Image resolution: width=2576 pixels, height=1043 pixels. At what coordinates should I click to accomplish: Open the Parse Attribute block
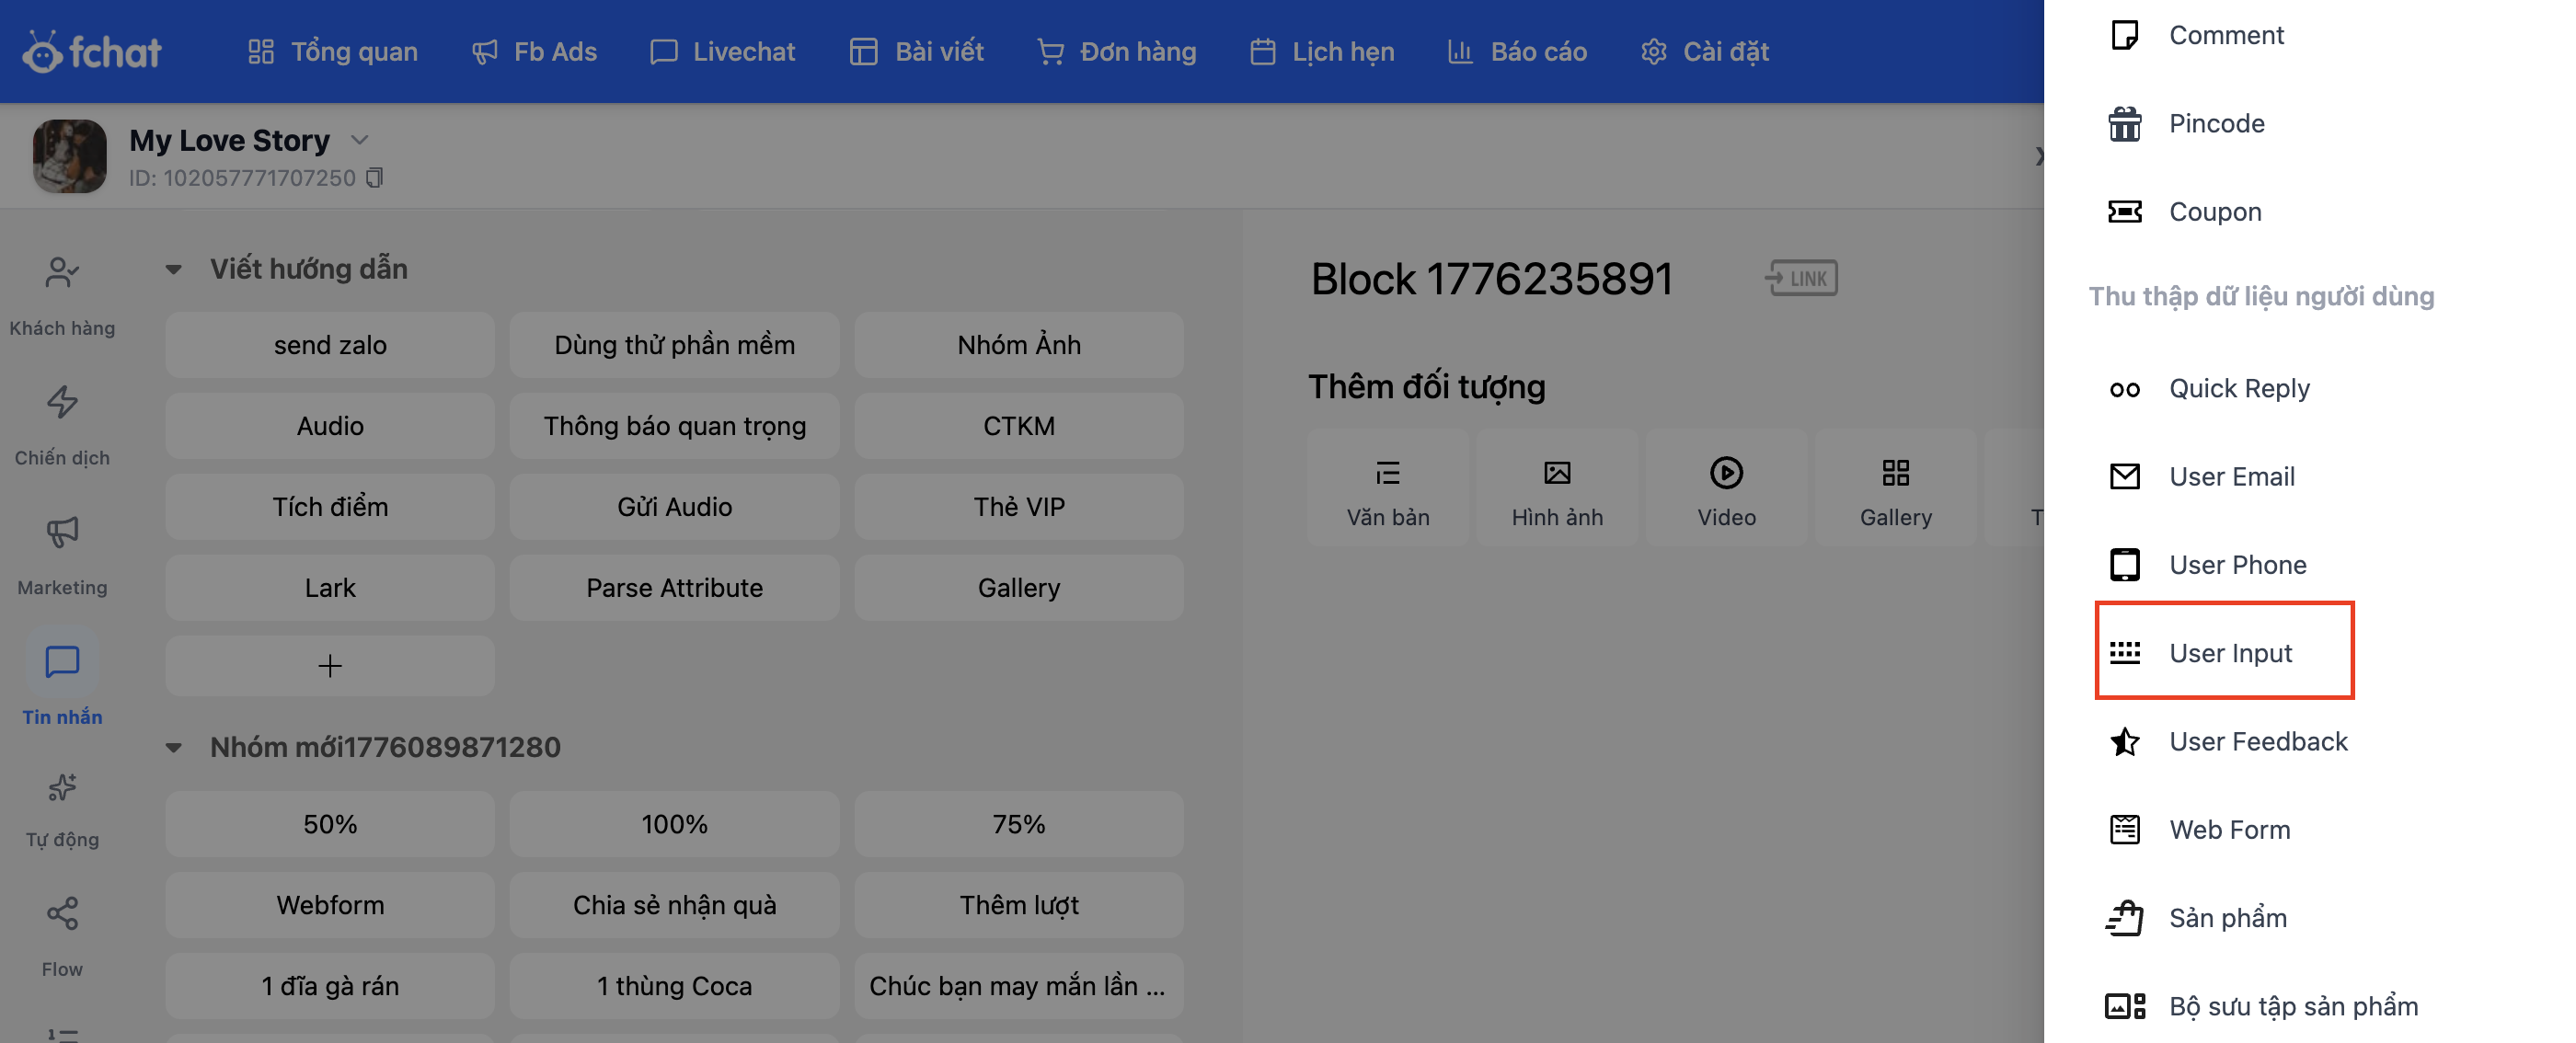pos(674,588)
